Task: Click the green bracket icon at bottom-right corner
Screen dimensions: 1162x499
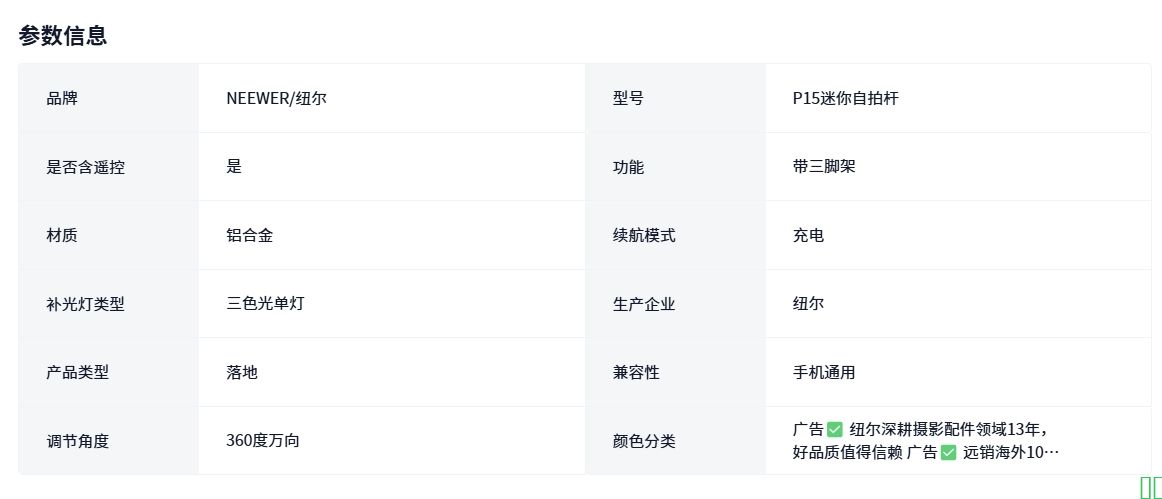Action: pos(1150,487)
